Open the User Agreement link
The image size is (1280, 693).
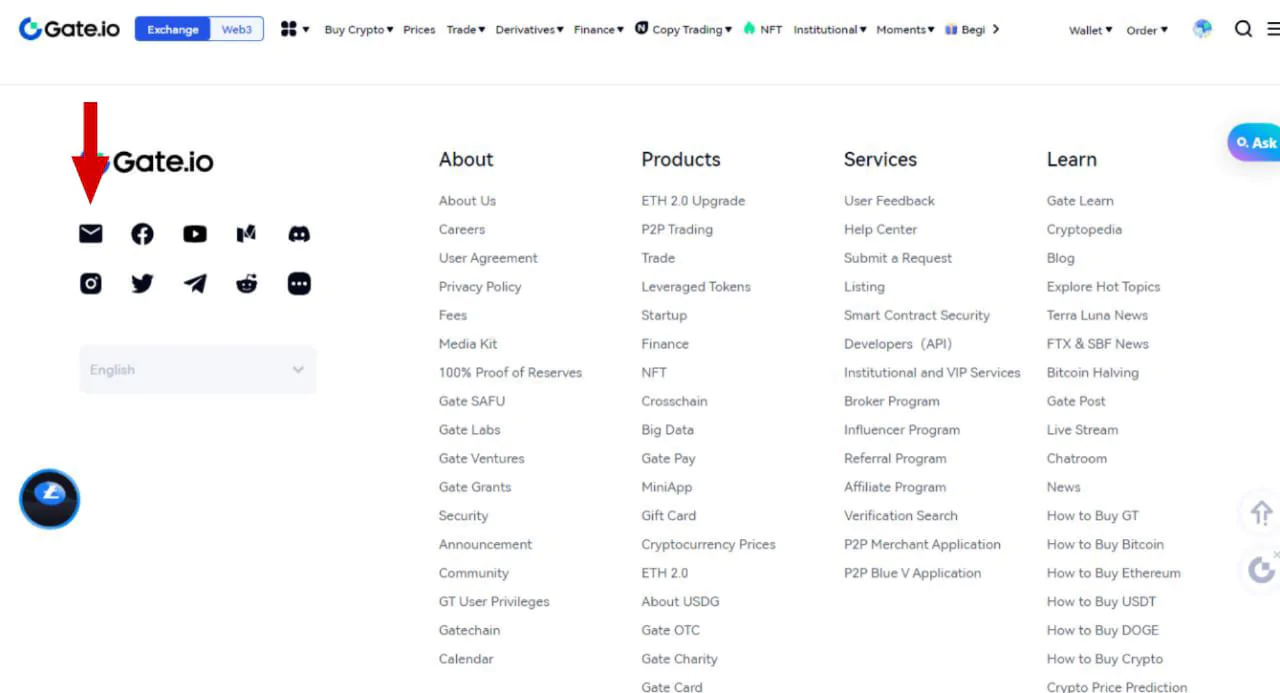488,258
